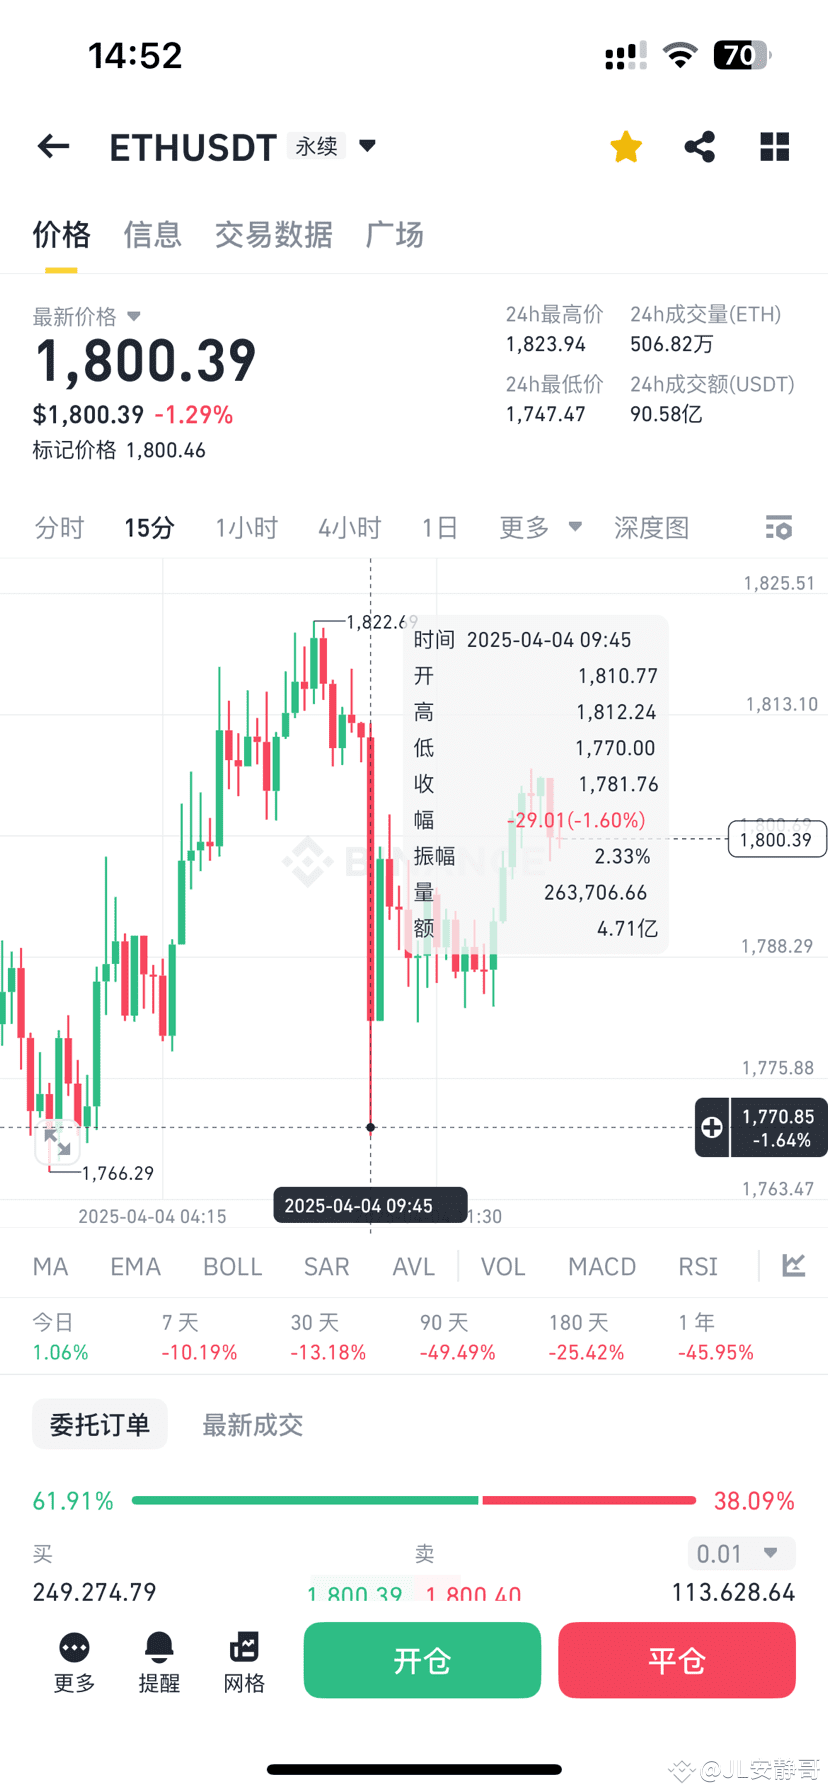Open 更多 options at bottom left
Image resolution: width=828 pixels, height=1792 pixels.
pyautogui.click(x=73, y=1660)
